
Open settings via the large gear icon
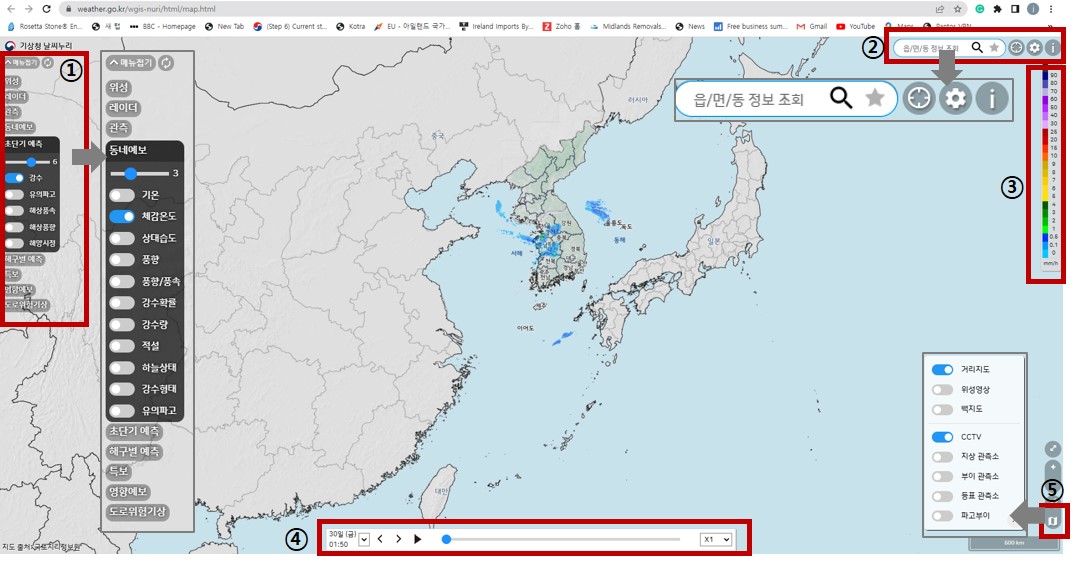pyautogui.click(x=955, y=99)
